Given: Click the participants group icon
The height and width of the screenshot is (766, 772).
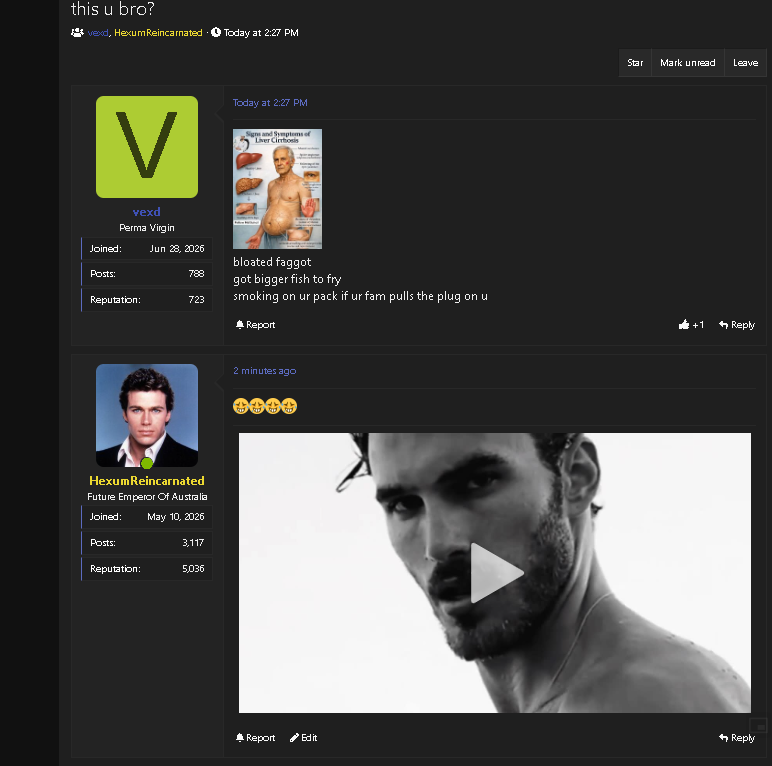Looking at the screenshot, I should pyautogui.click(x=77, y=32).
